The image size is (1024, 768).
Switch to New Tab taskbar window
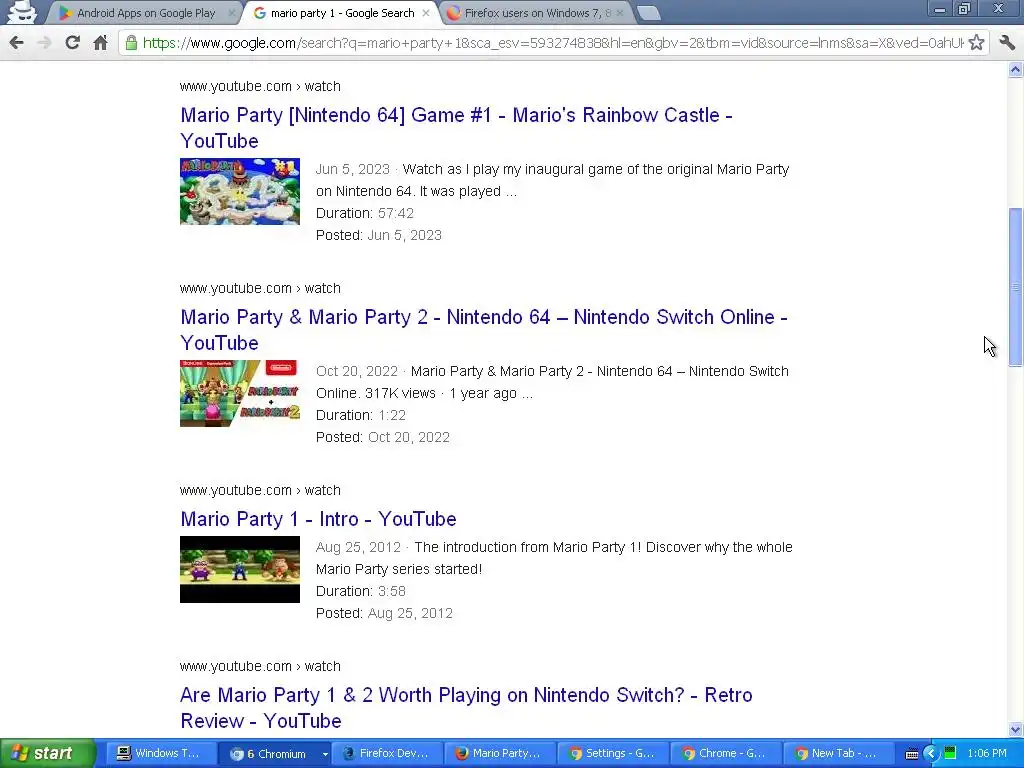(x=839, y=754)
